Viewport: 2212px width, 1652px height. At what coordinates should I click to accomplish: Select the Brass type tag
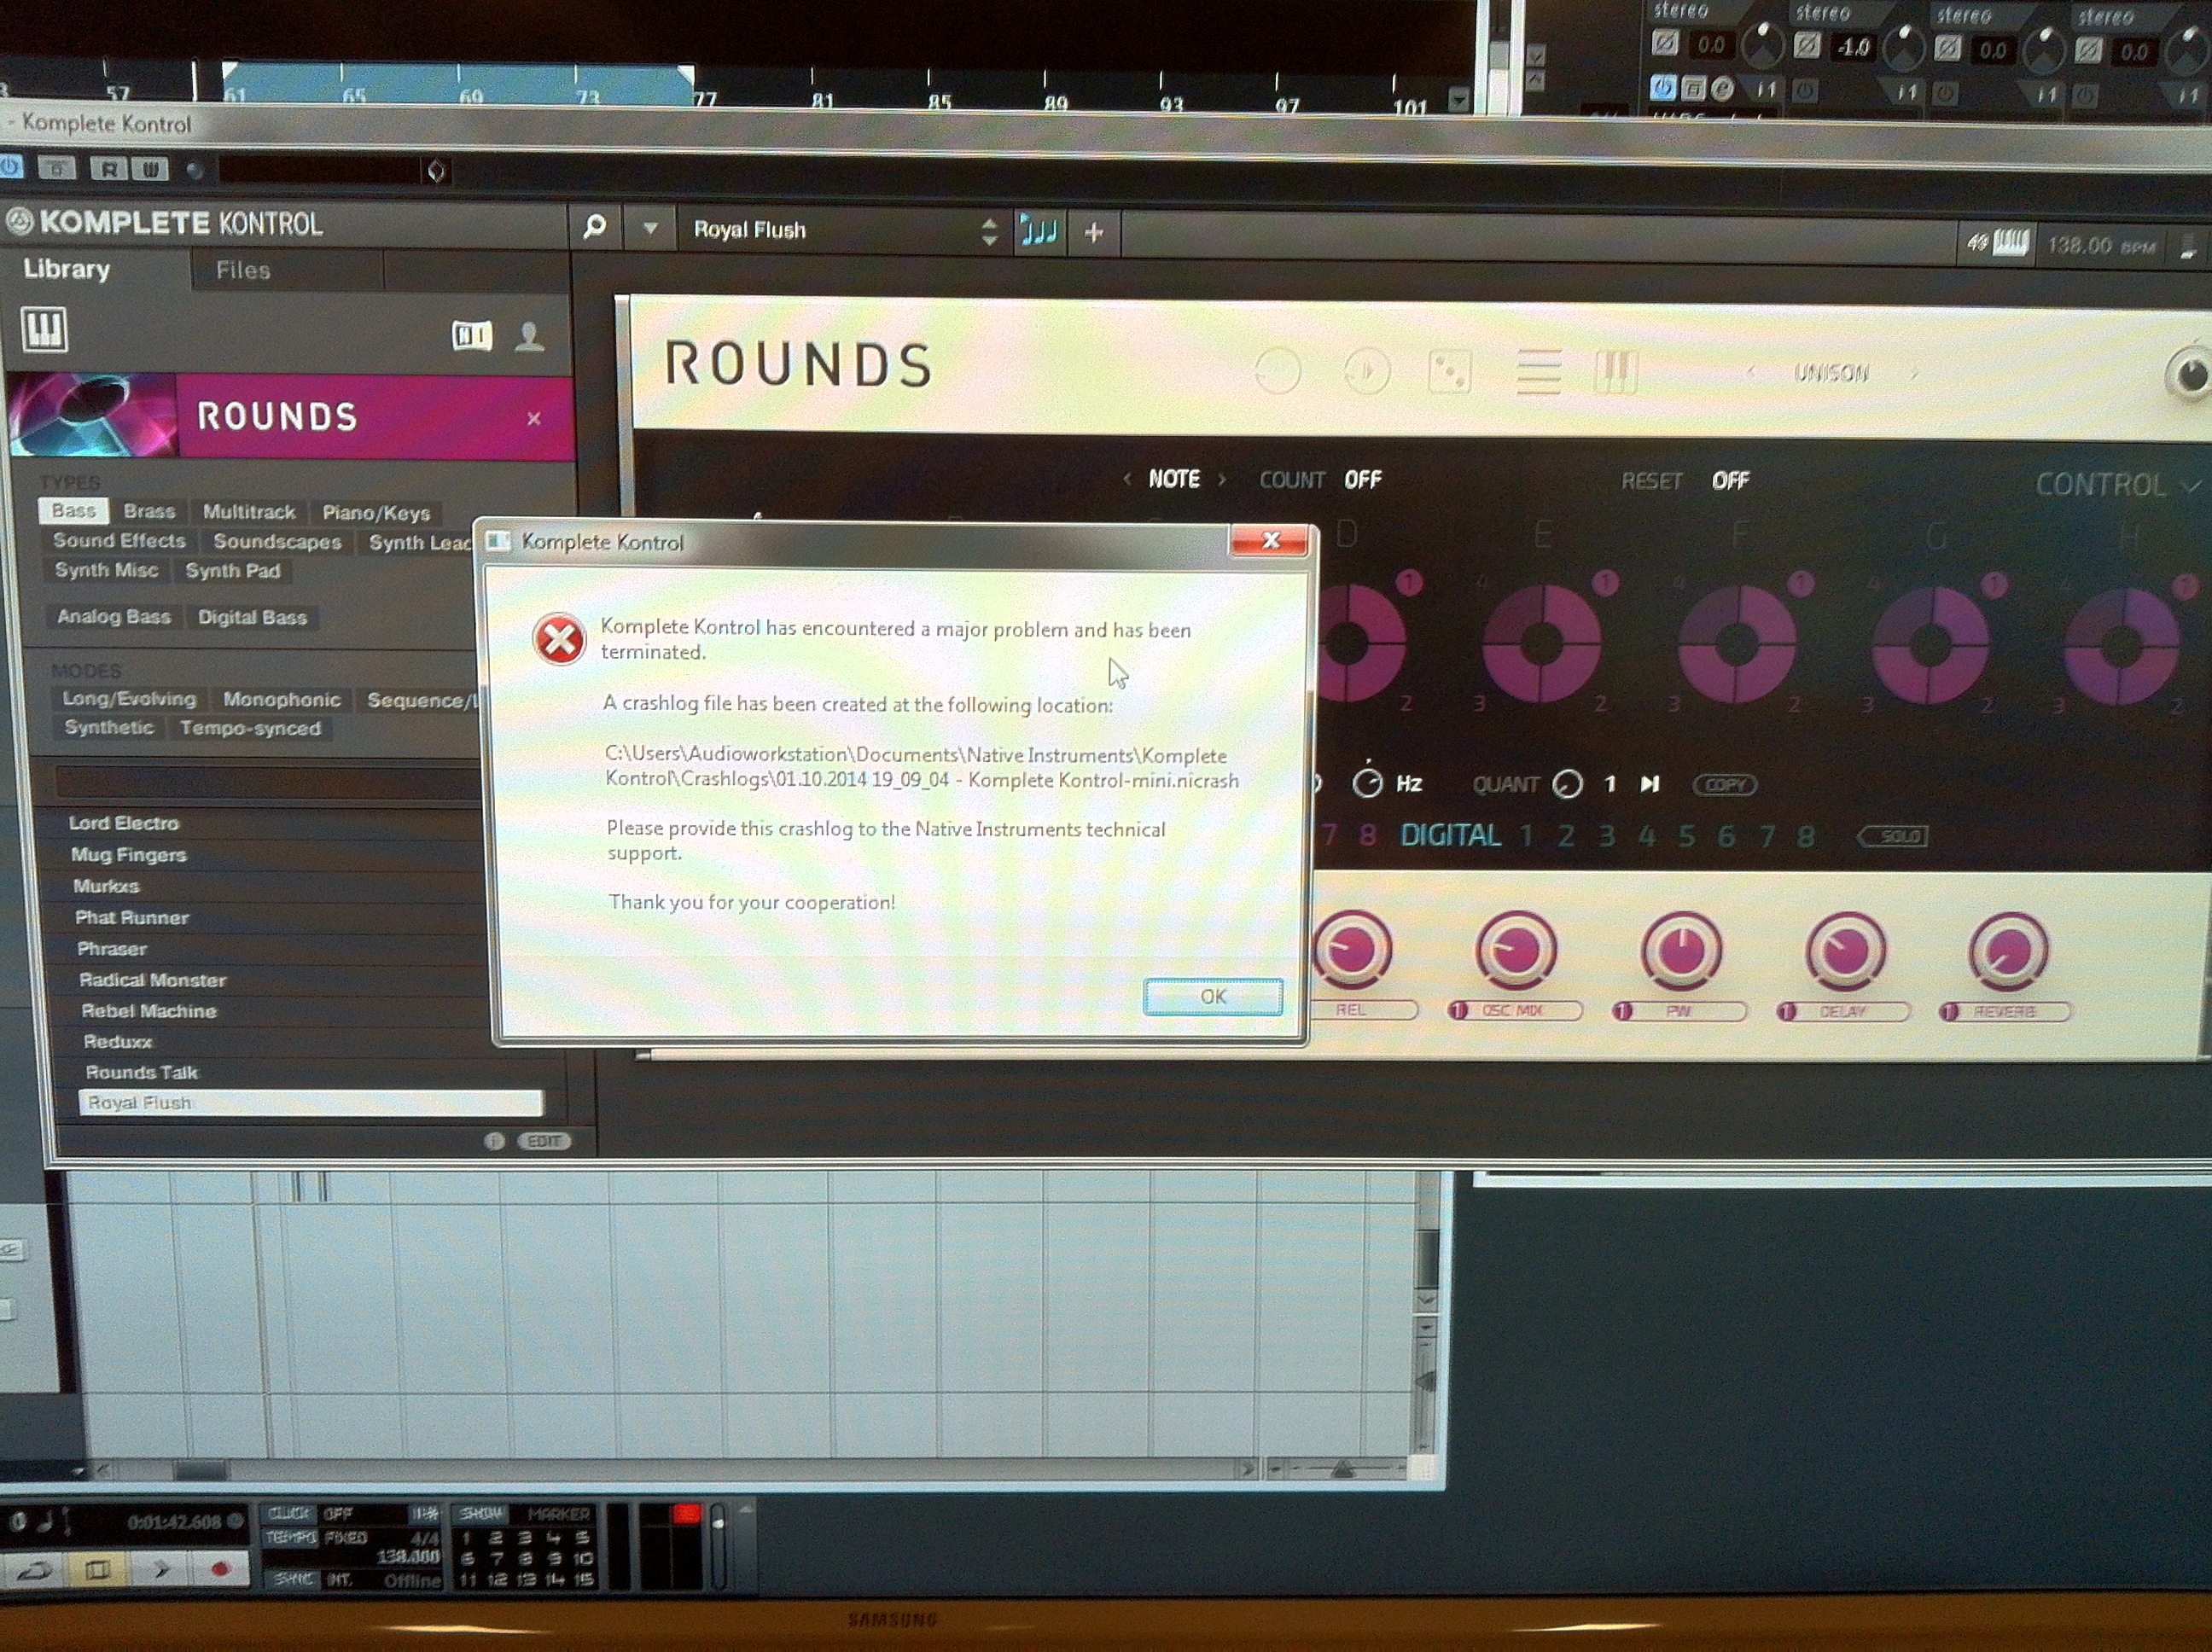(149, 511)
